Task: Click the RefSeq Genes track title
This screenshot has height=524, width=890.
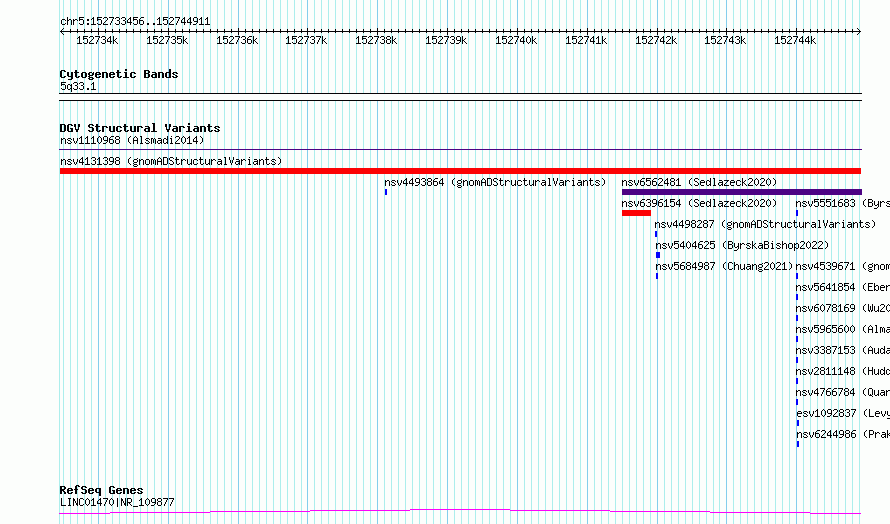Action: (x=101, y=490)
